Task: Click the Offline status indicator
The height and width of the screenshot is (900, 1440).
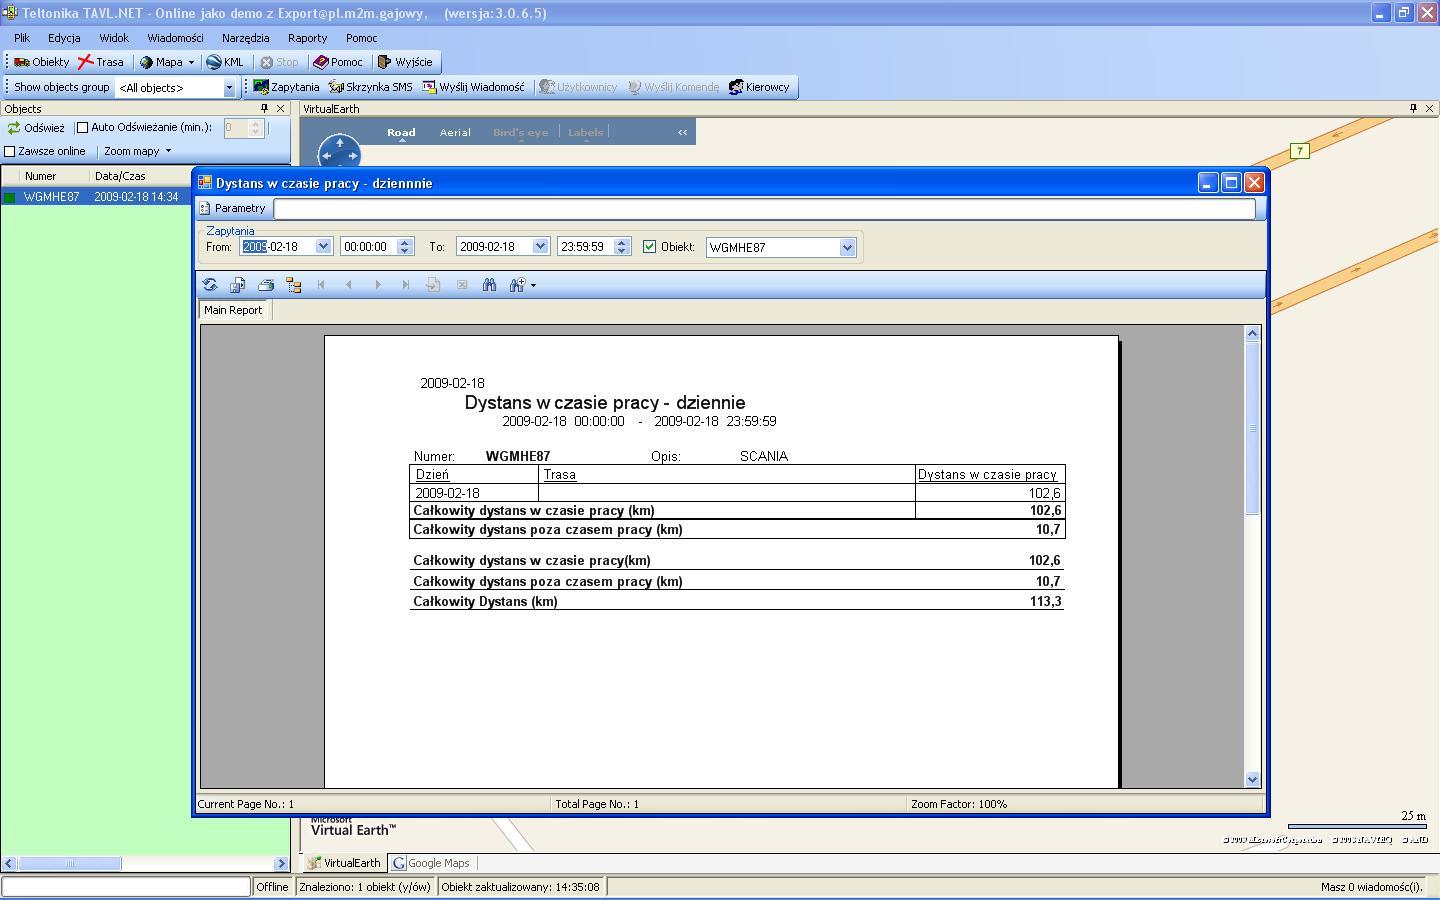Action: tap(272, 887)
